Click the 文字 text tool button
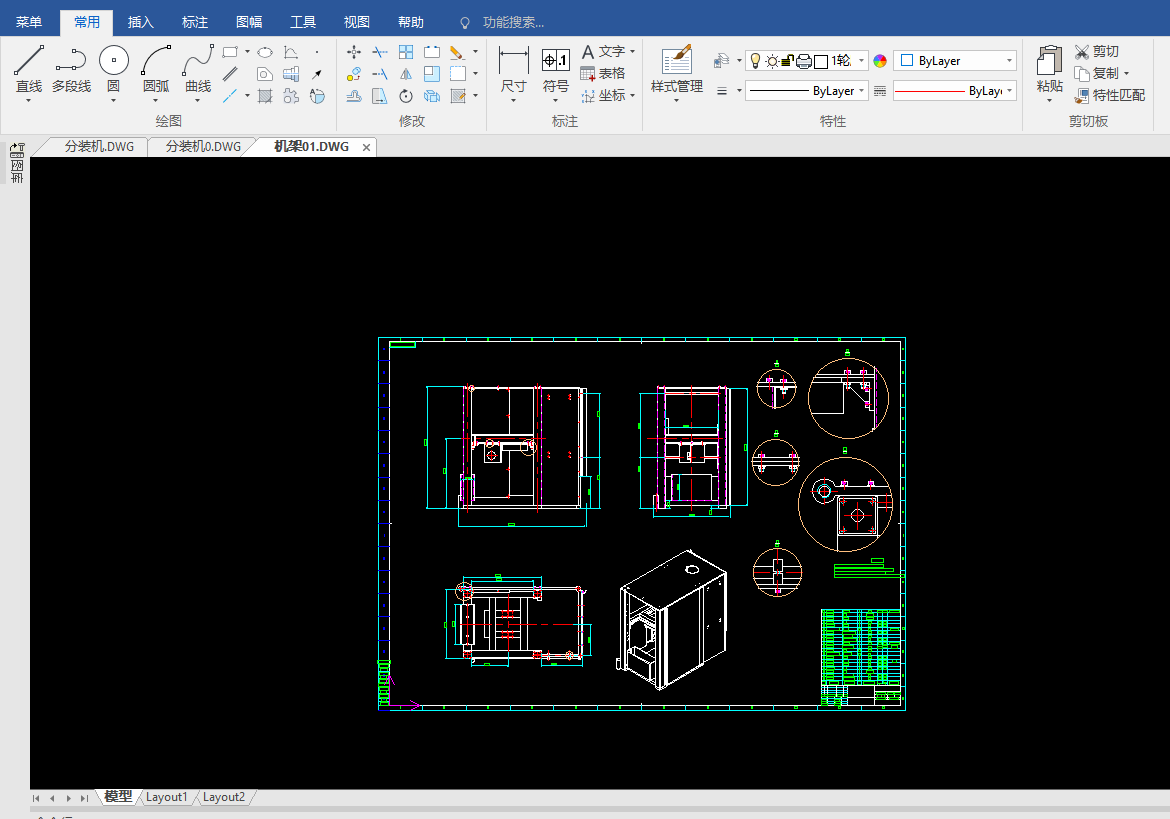The width and height of the screenshot is (1170, 819). [x=604, y=51]
